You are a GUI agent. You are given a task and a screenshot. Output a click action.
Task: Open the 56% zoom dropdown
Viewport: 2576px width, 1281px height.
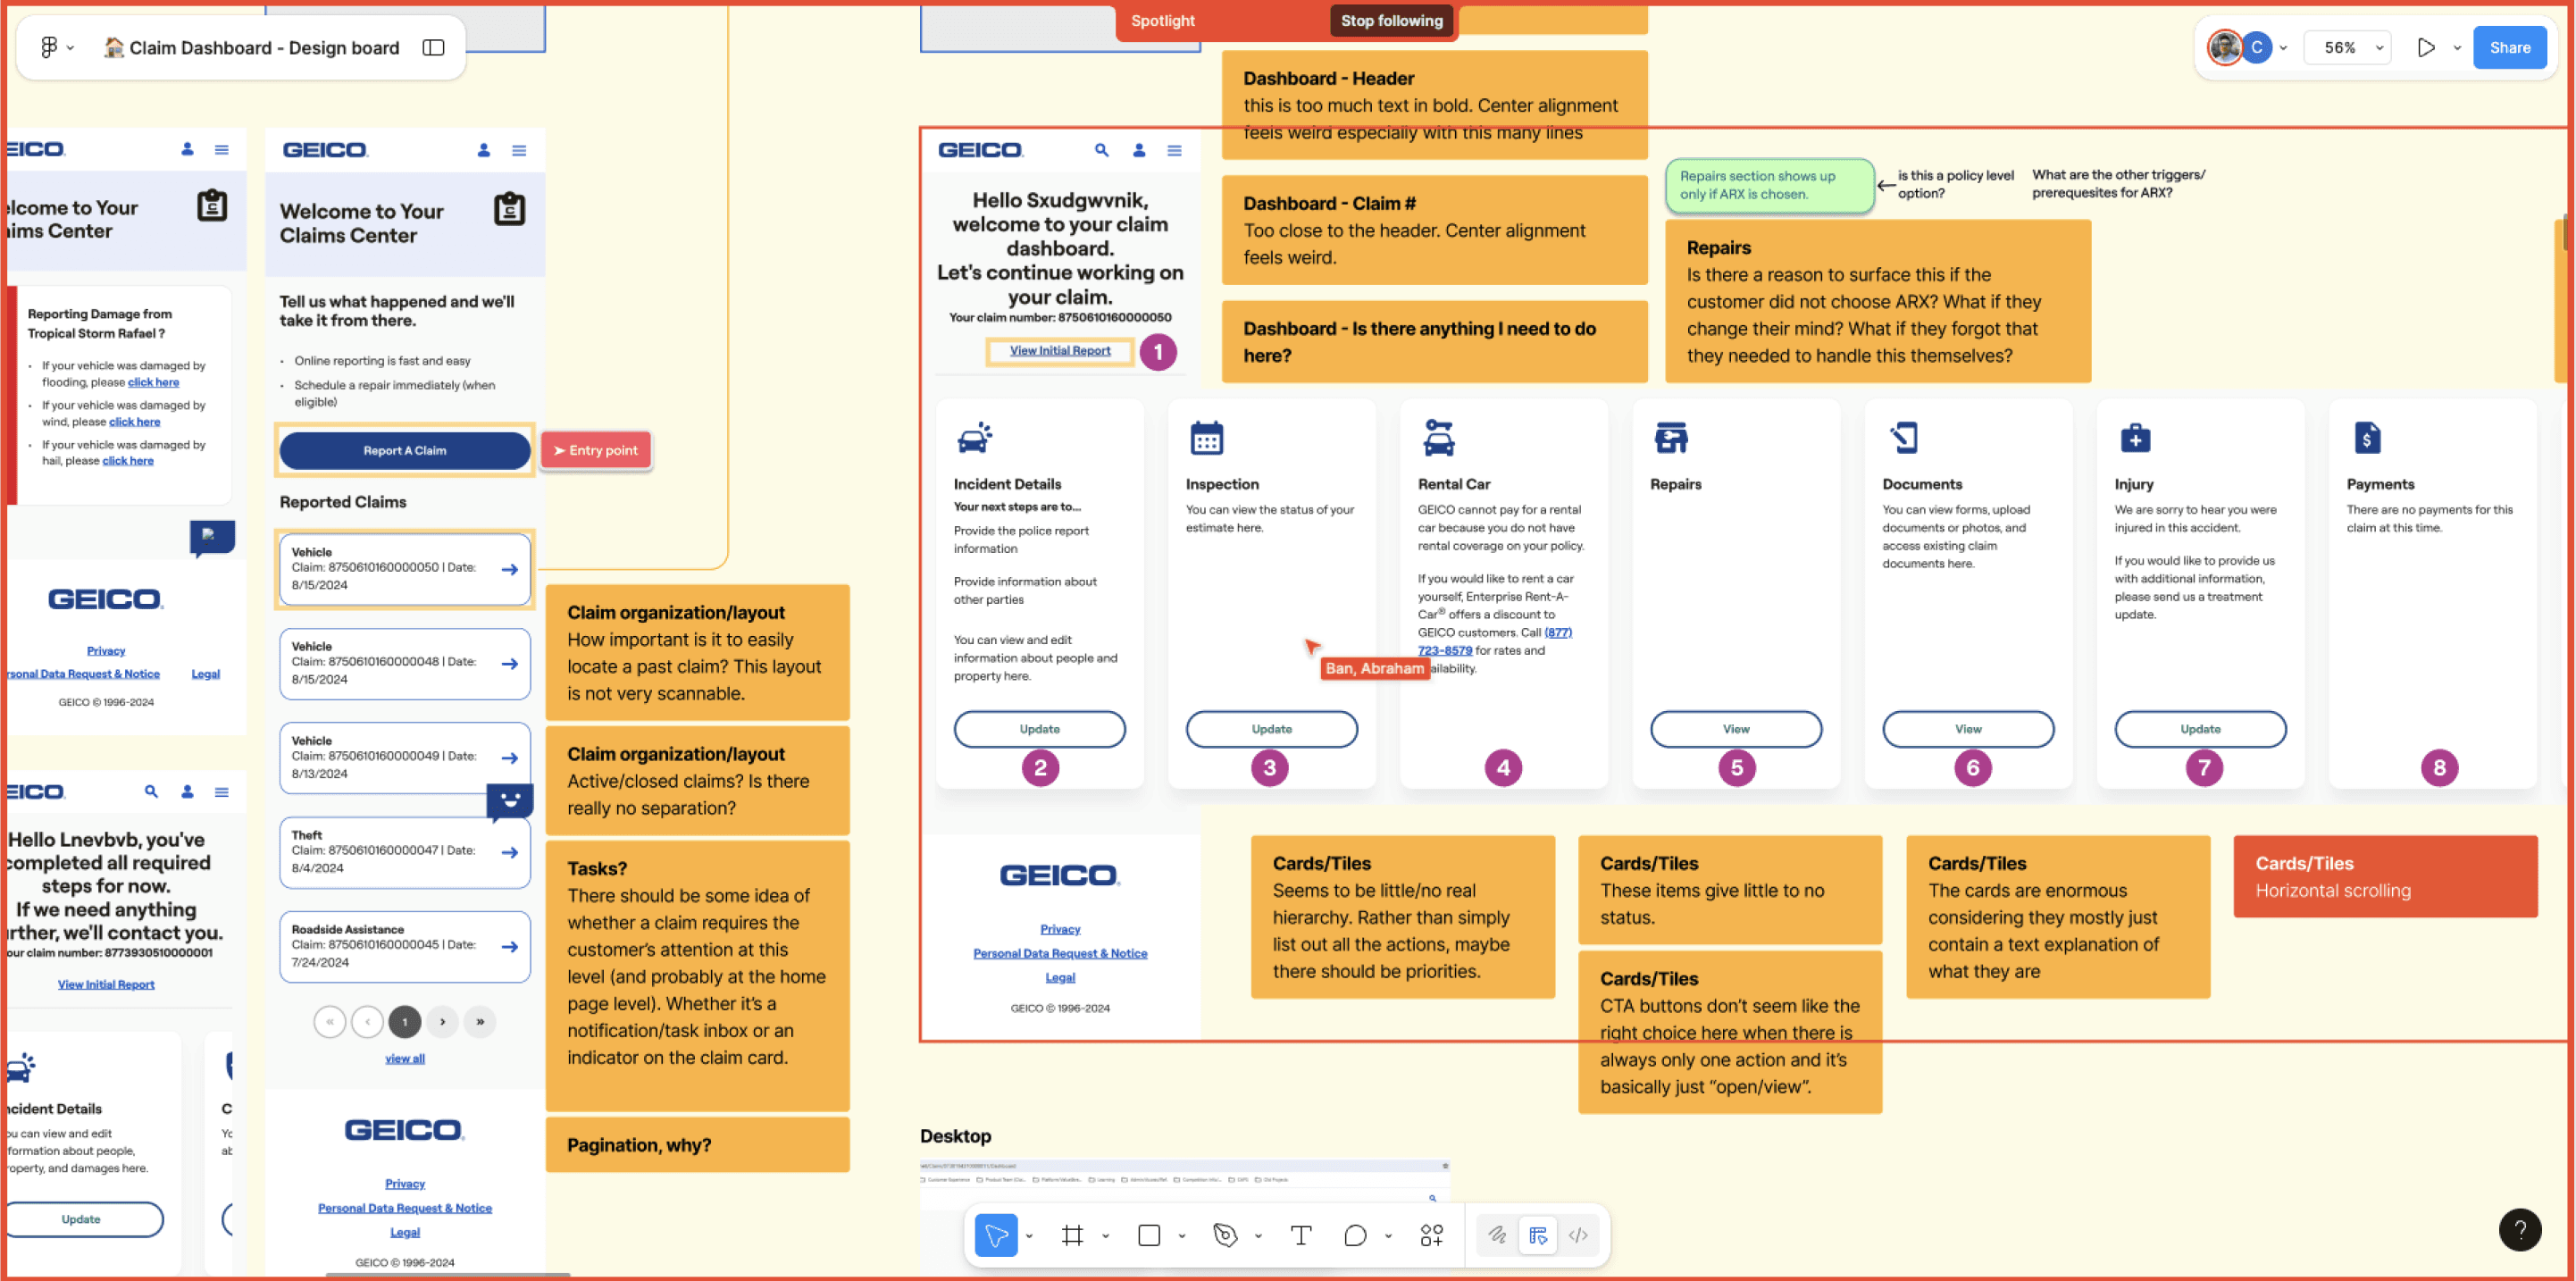point(2346,47)
